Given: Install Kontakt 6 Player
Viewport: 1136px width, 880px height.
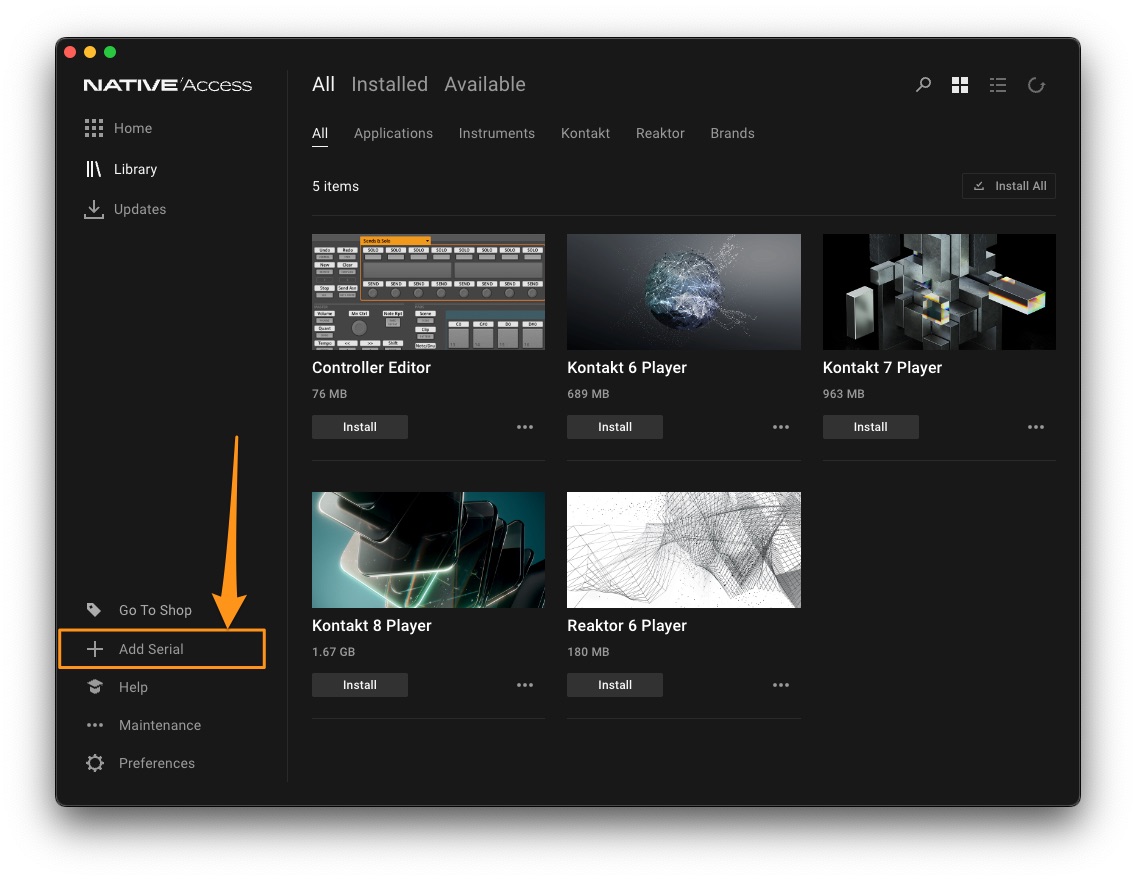Looking at the screenshot, I should point(615,427).
